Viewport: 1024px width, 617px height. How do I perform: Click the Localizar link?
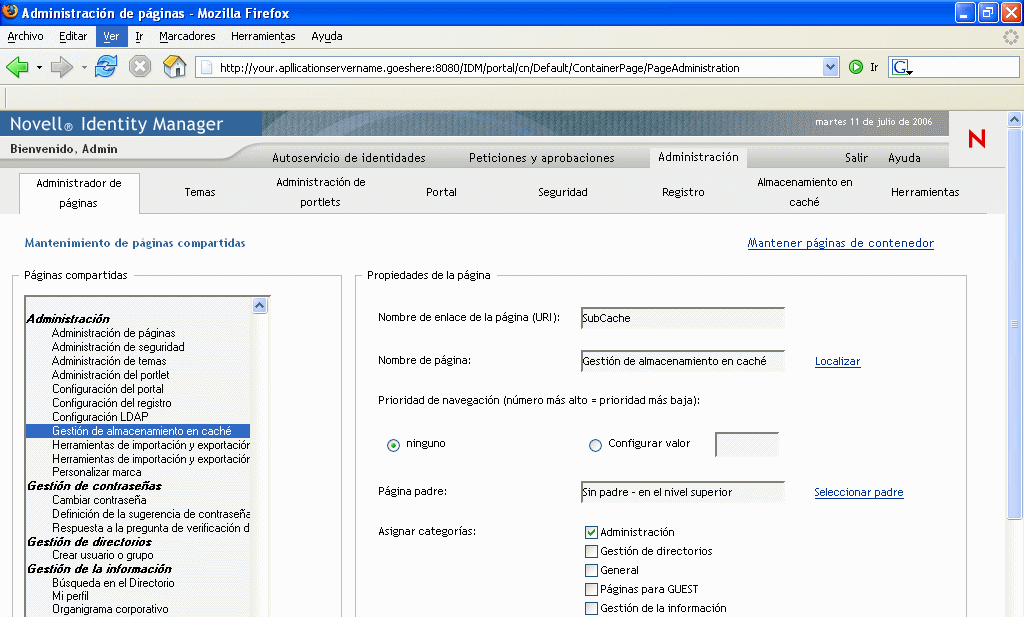(x=837, y=362)
